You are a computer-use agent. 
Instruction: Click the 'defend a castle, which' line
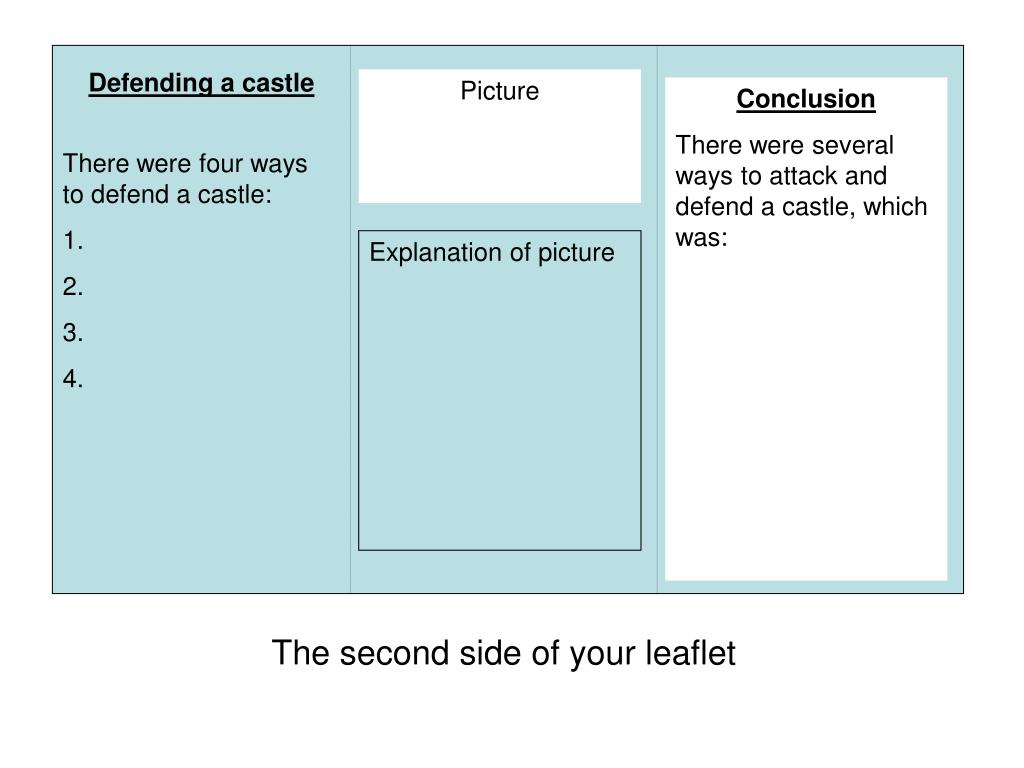click(801, 207)
